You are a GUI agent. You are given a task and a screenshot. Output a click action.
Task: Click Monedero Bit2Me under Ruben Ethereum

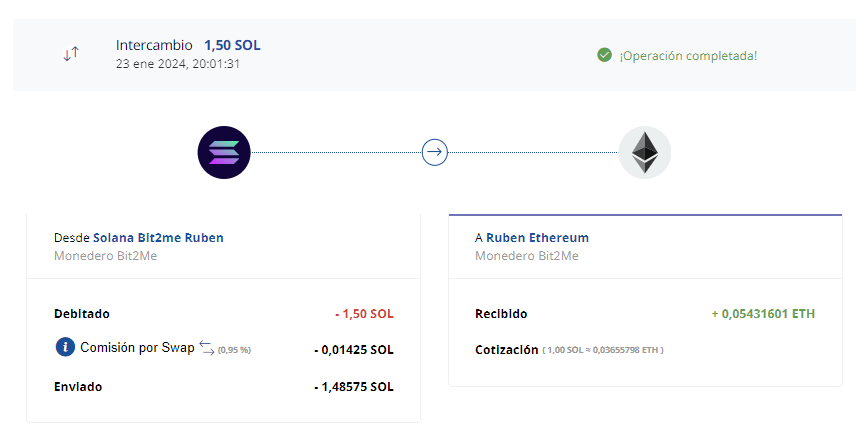[x=526, y=255]
